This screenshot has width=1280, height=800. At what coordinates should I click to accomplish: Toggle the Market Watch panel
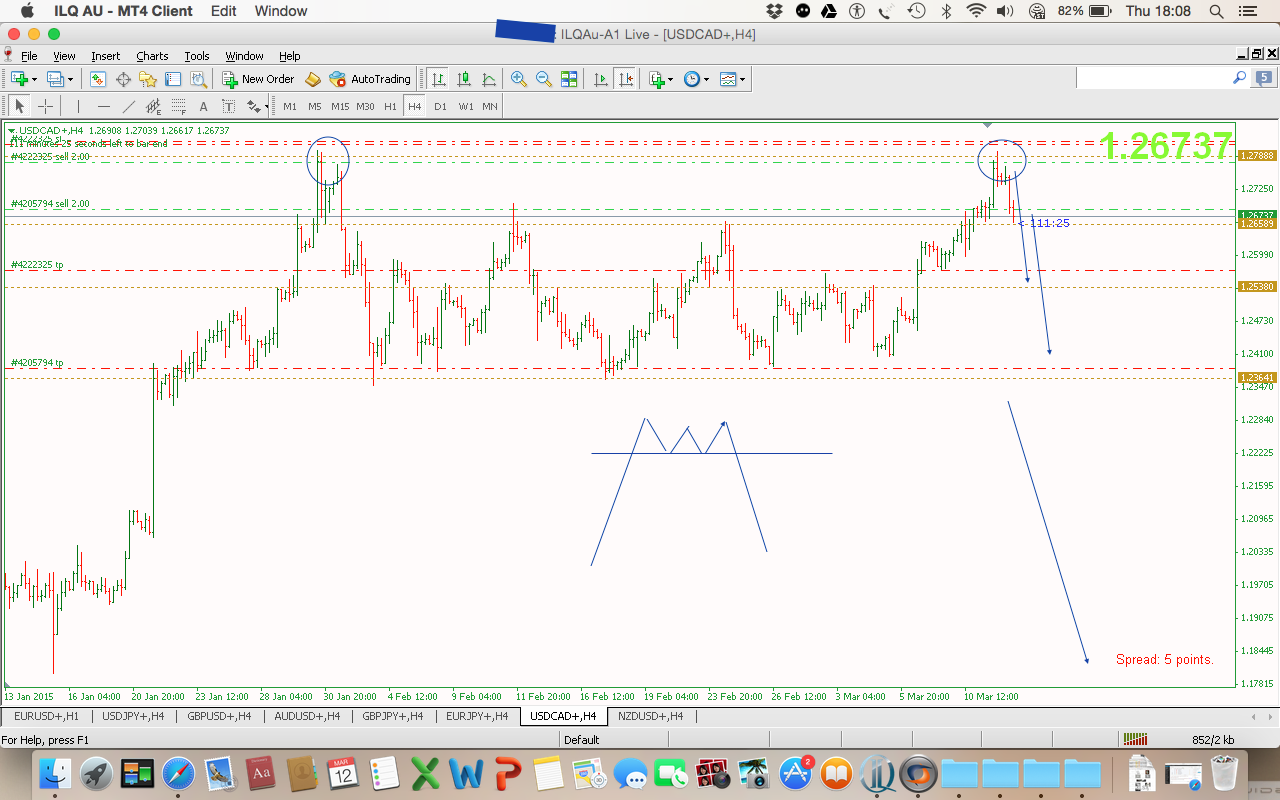point(96,78)
